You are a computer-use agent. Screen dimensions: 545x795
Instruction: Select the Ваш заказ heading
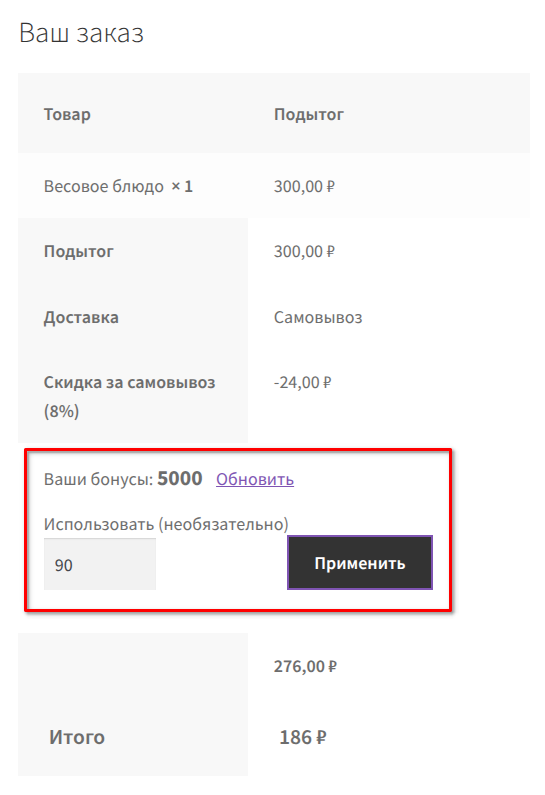point(81,33)
